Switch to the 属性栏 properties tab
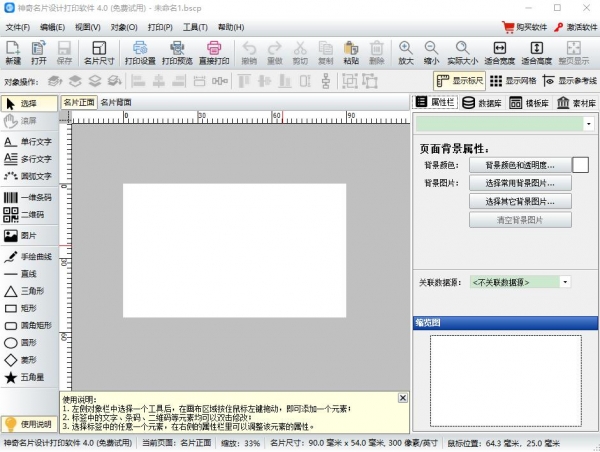Screen dimensions: 600x452 [435, 102]
